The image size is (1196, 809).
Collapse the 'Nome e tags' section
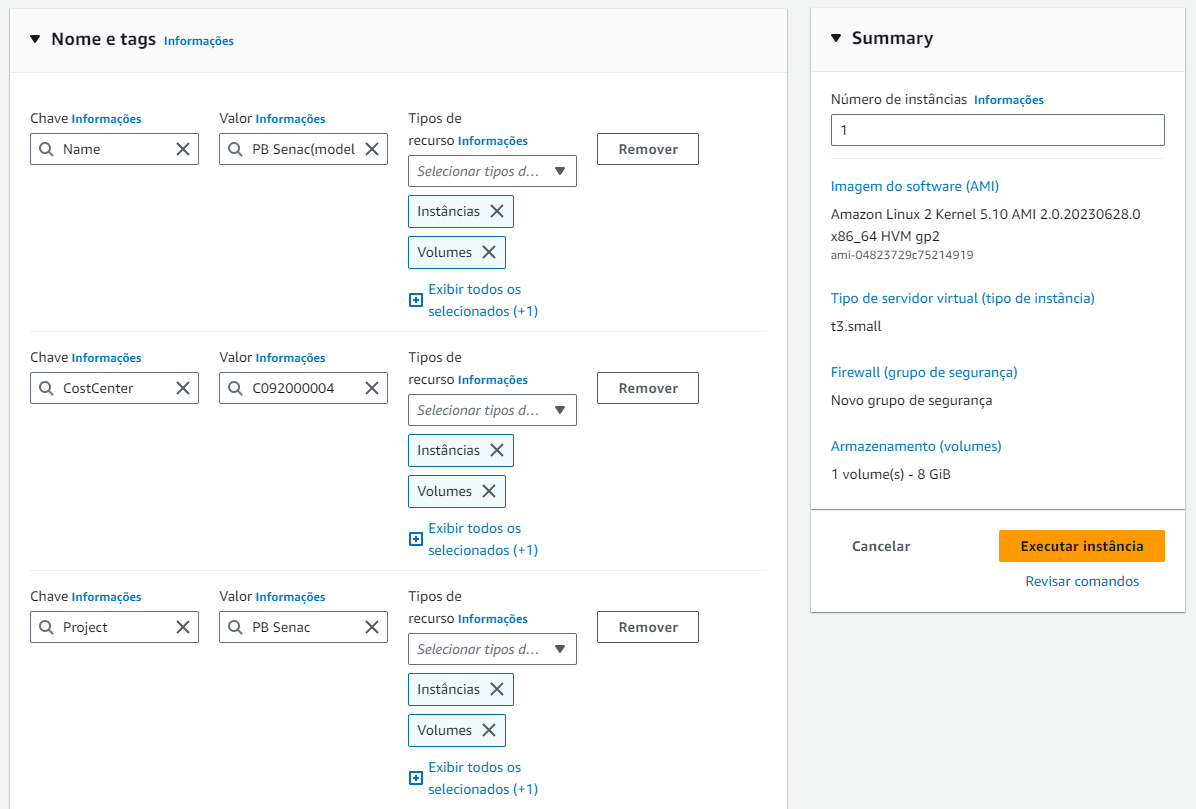coord(35,40)
